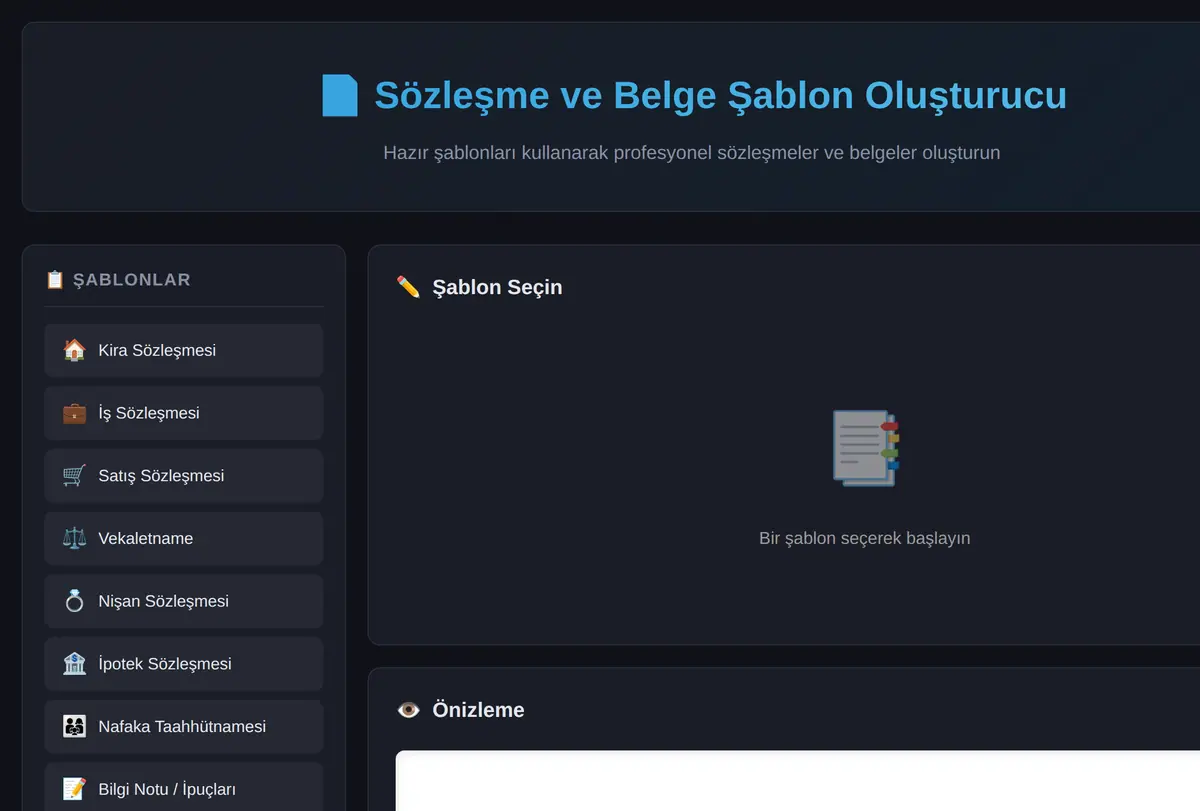This screenshot has width=1200, height=811.
Task: Click the Sözleşme ve Belge Şablon Oluşturucu title
Action: [720, 96]
